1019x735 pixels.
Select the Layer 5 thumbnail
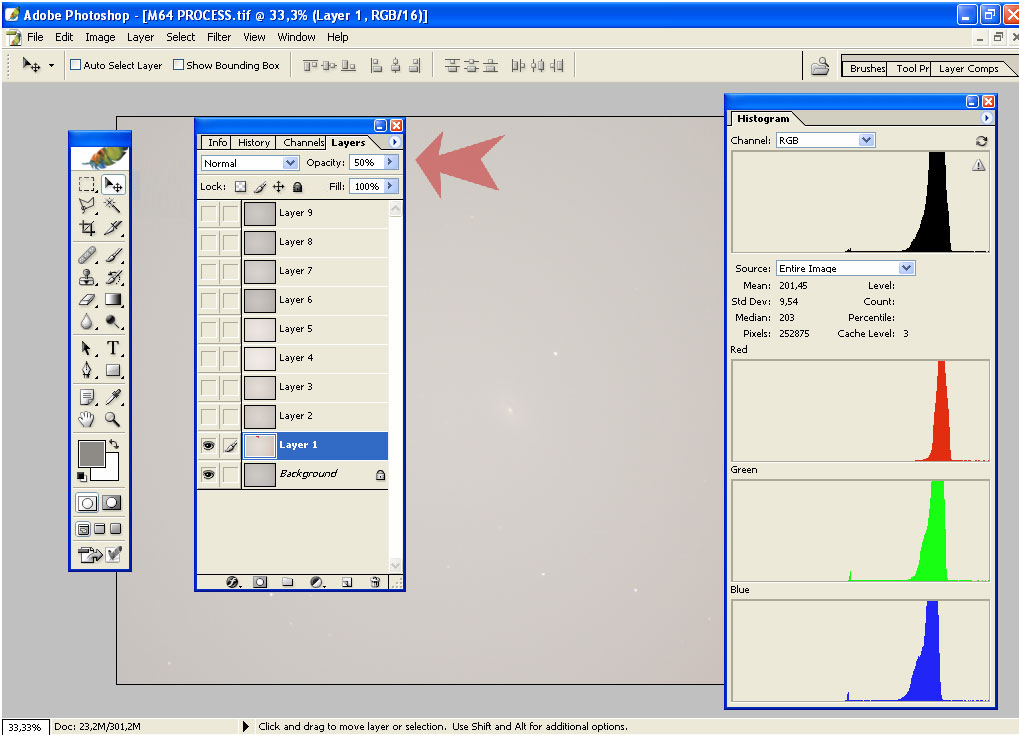tap(260, 329)
